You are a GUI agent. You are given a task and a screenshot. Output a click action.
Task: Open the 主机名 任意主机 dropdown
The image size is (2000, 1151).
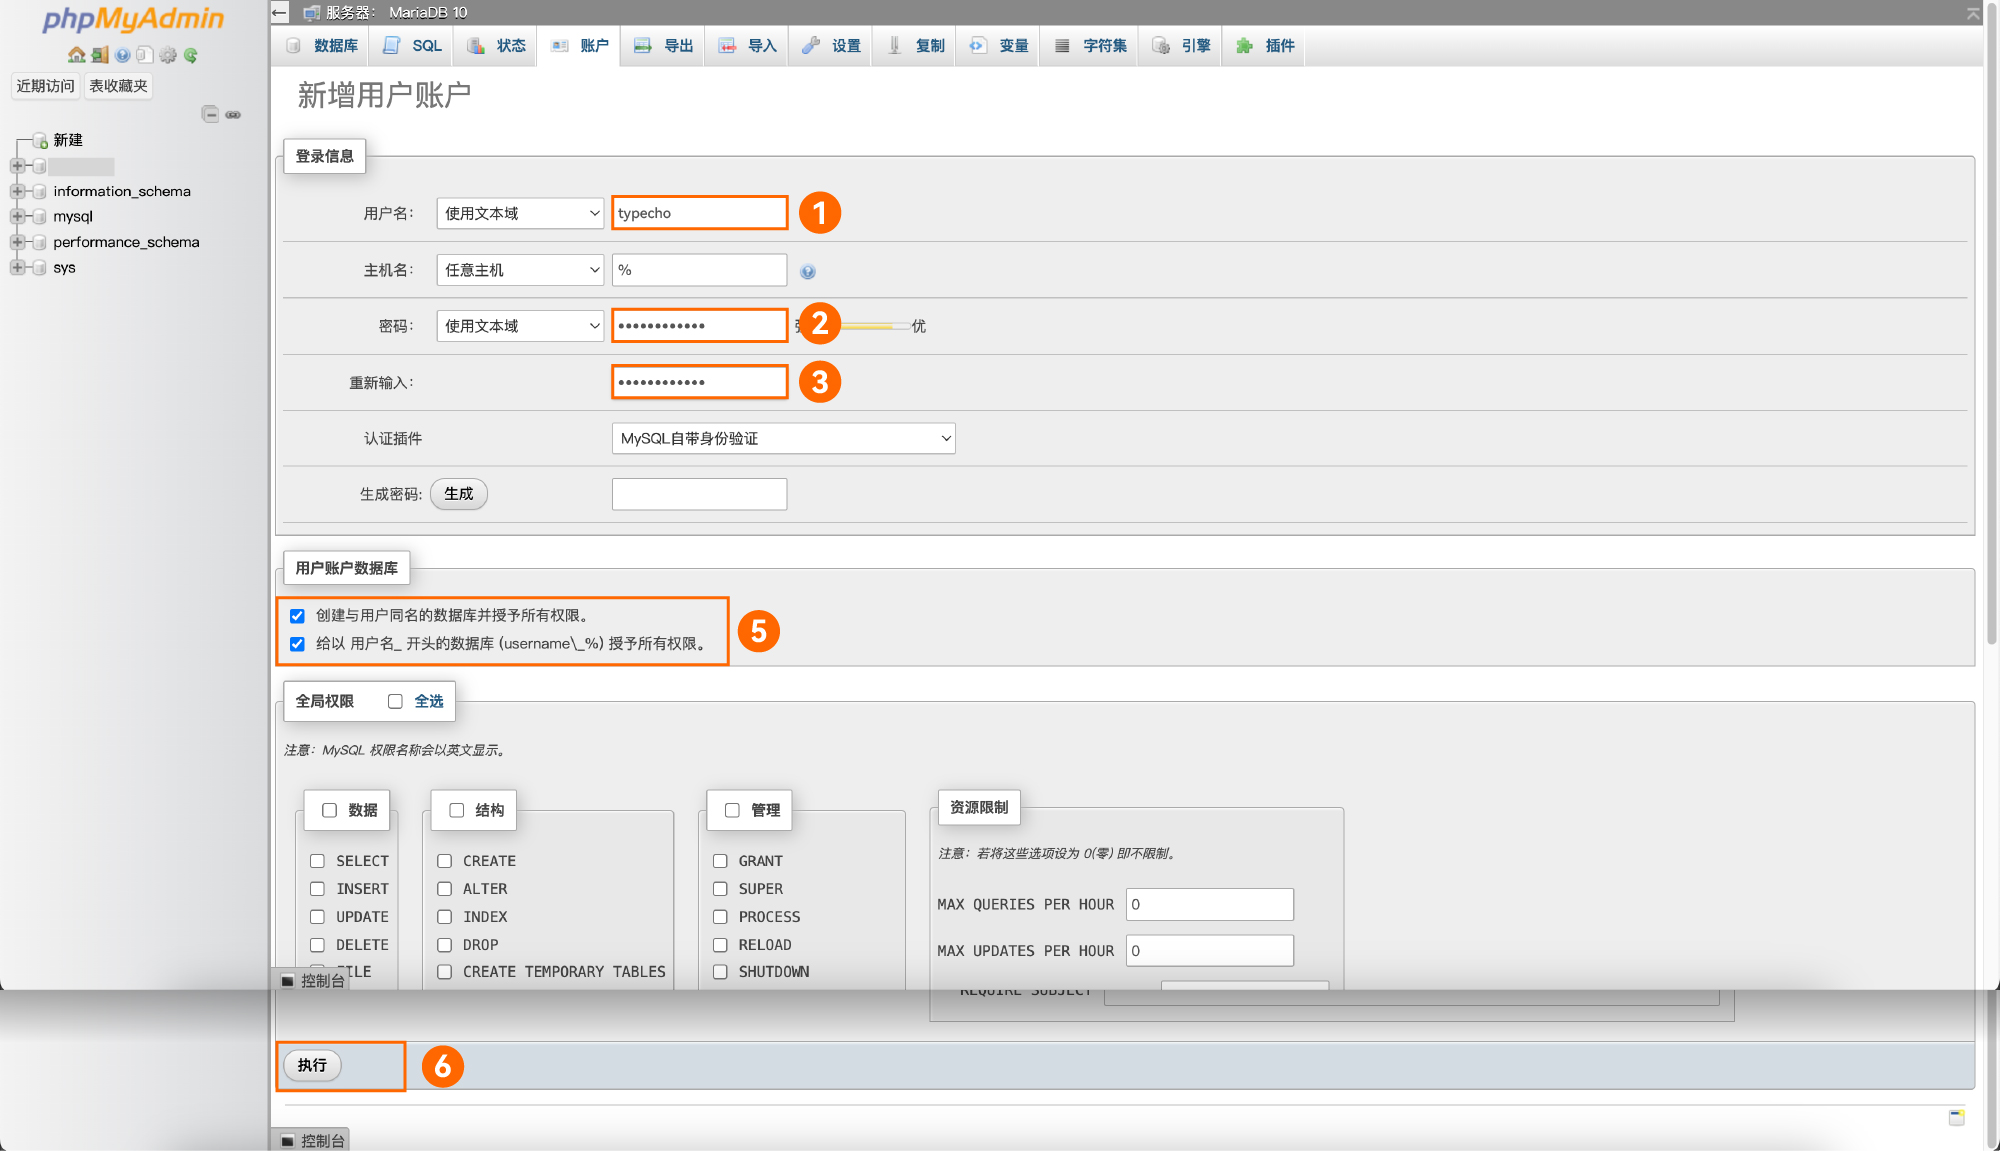pos(520,270)
